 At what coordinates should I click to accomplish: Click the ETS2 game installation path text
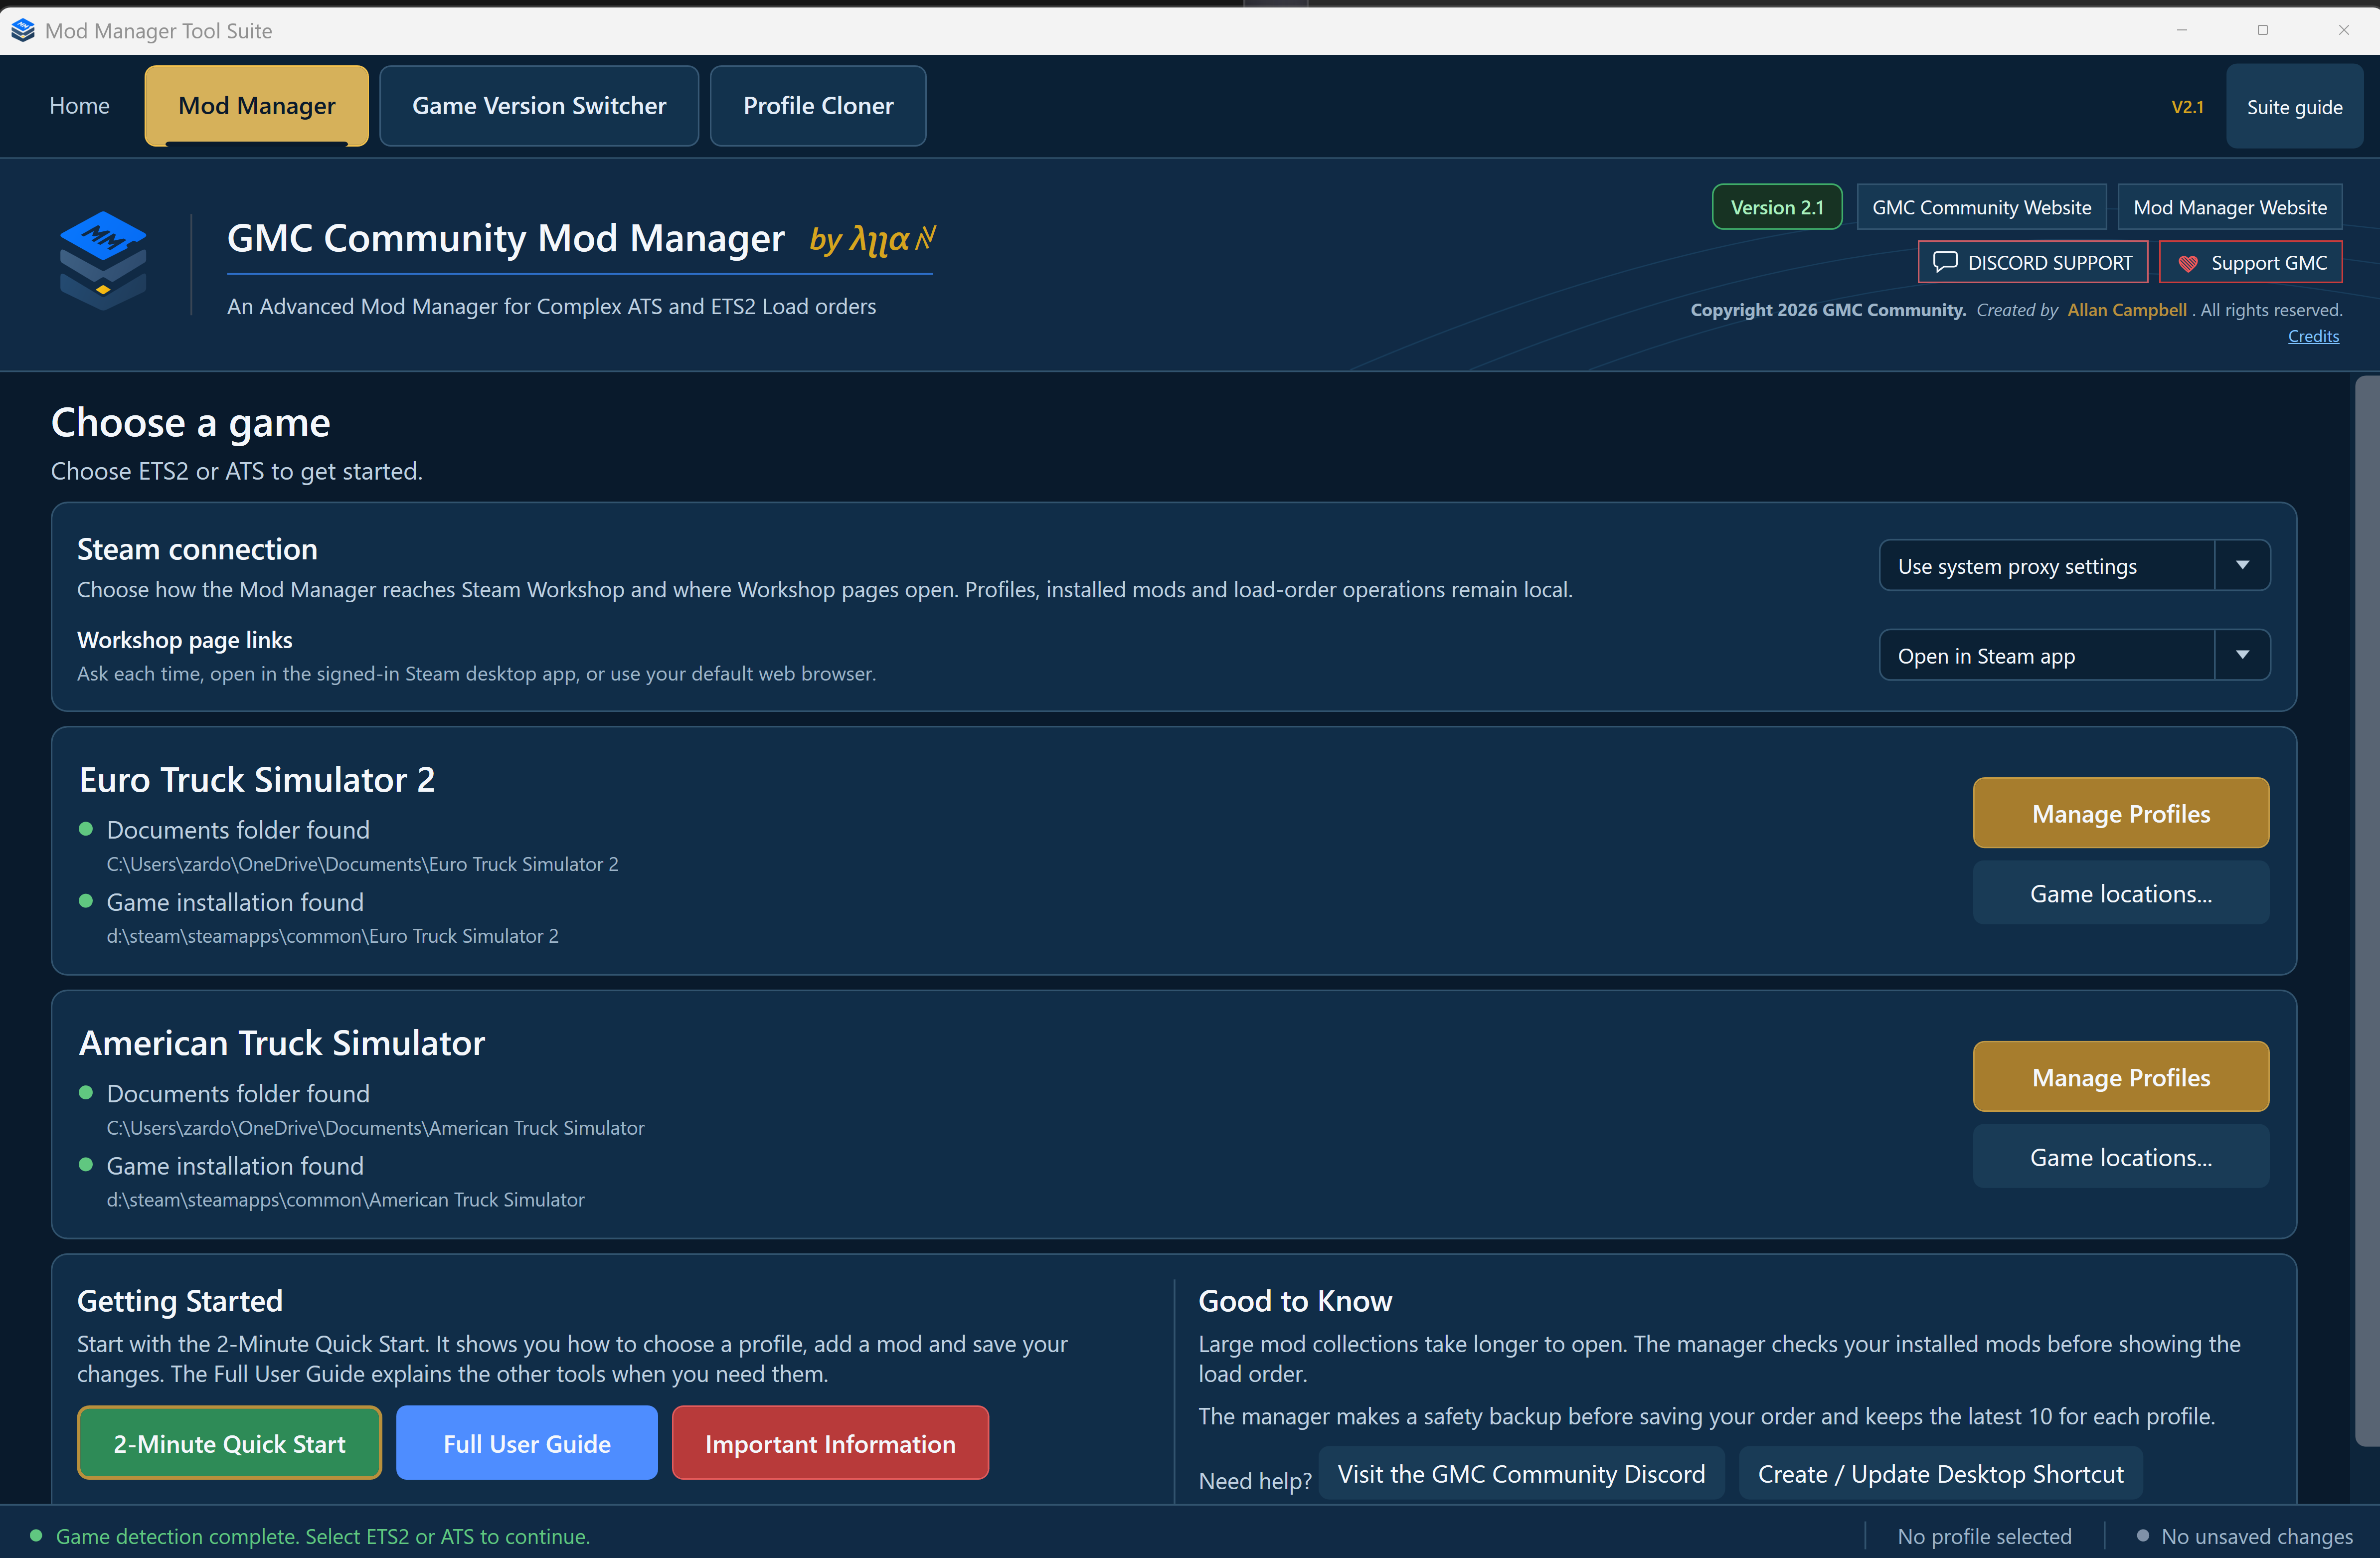tap(332, 936)
